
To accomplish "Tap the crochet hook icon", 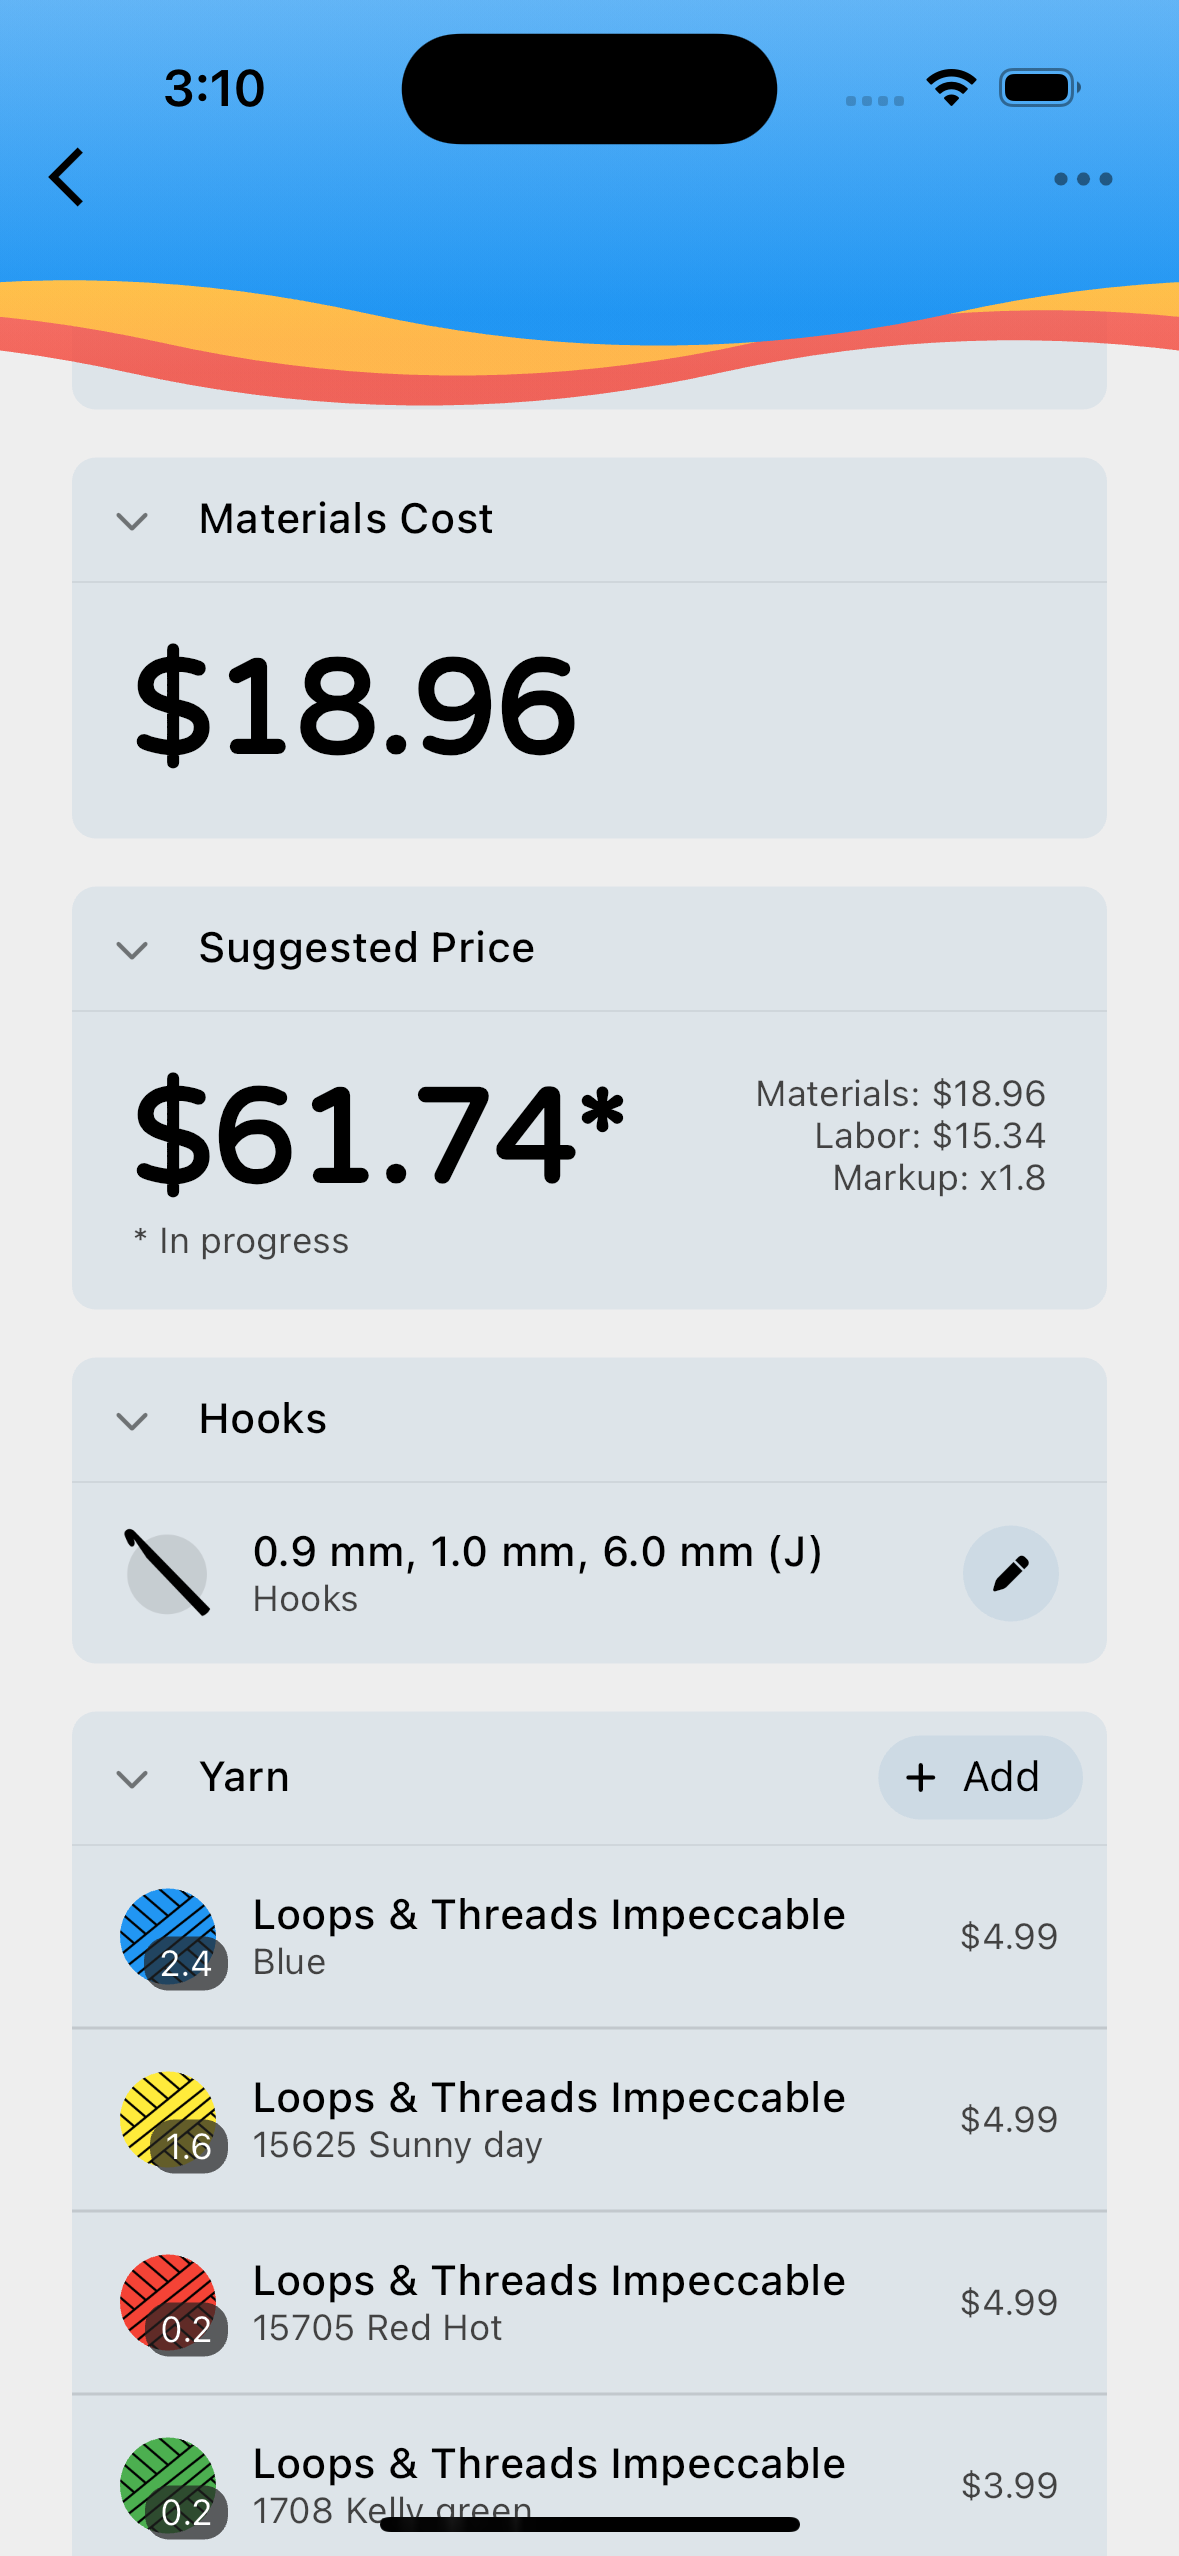I will pyautogui.click(x=167, y=1573).
